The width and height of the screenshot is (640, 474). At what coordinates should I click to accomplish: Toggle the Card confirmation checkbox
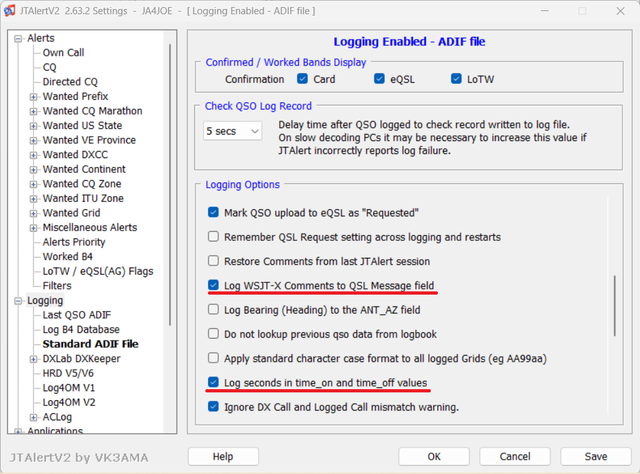pyautogui.click(x=302, y=78)
